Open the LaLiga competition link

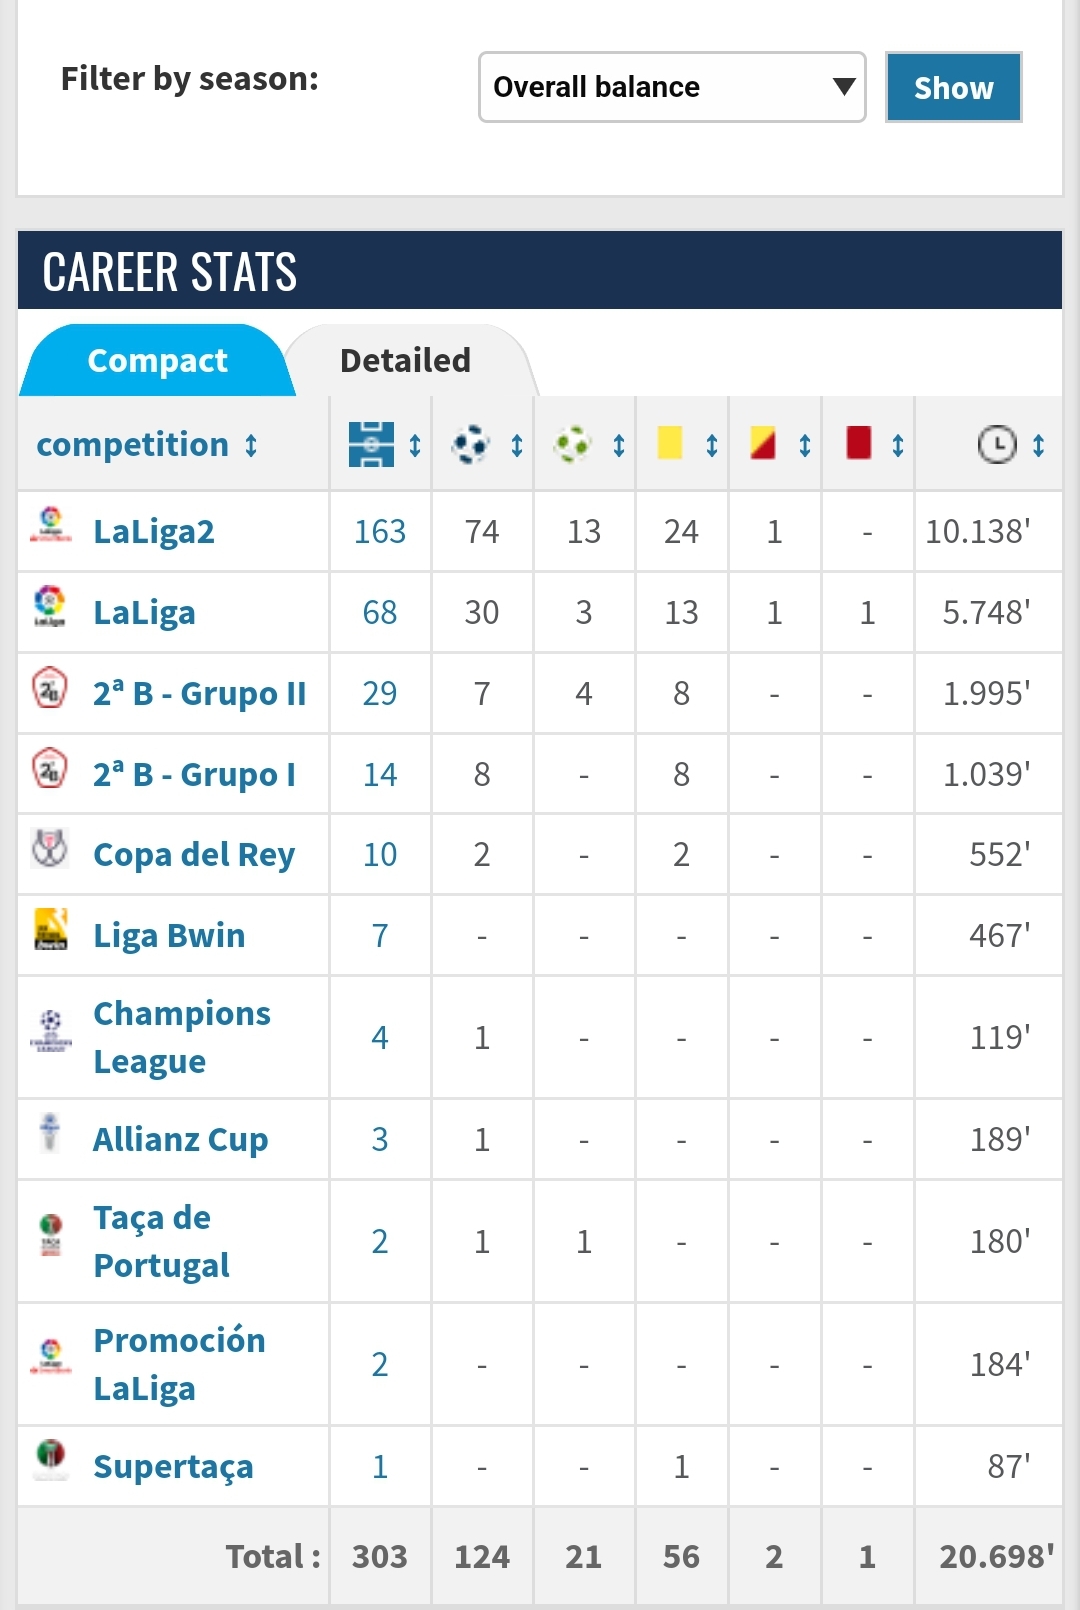pyautogui.click(x=144, y=612)
